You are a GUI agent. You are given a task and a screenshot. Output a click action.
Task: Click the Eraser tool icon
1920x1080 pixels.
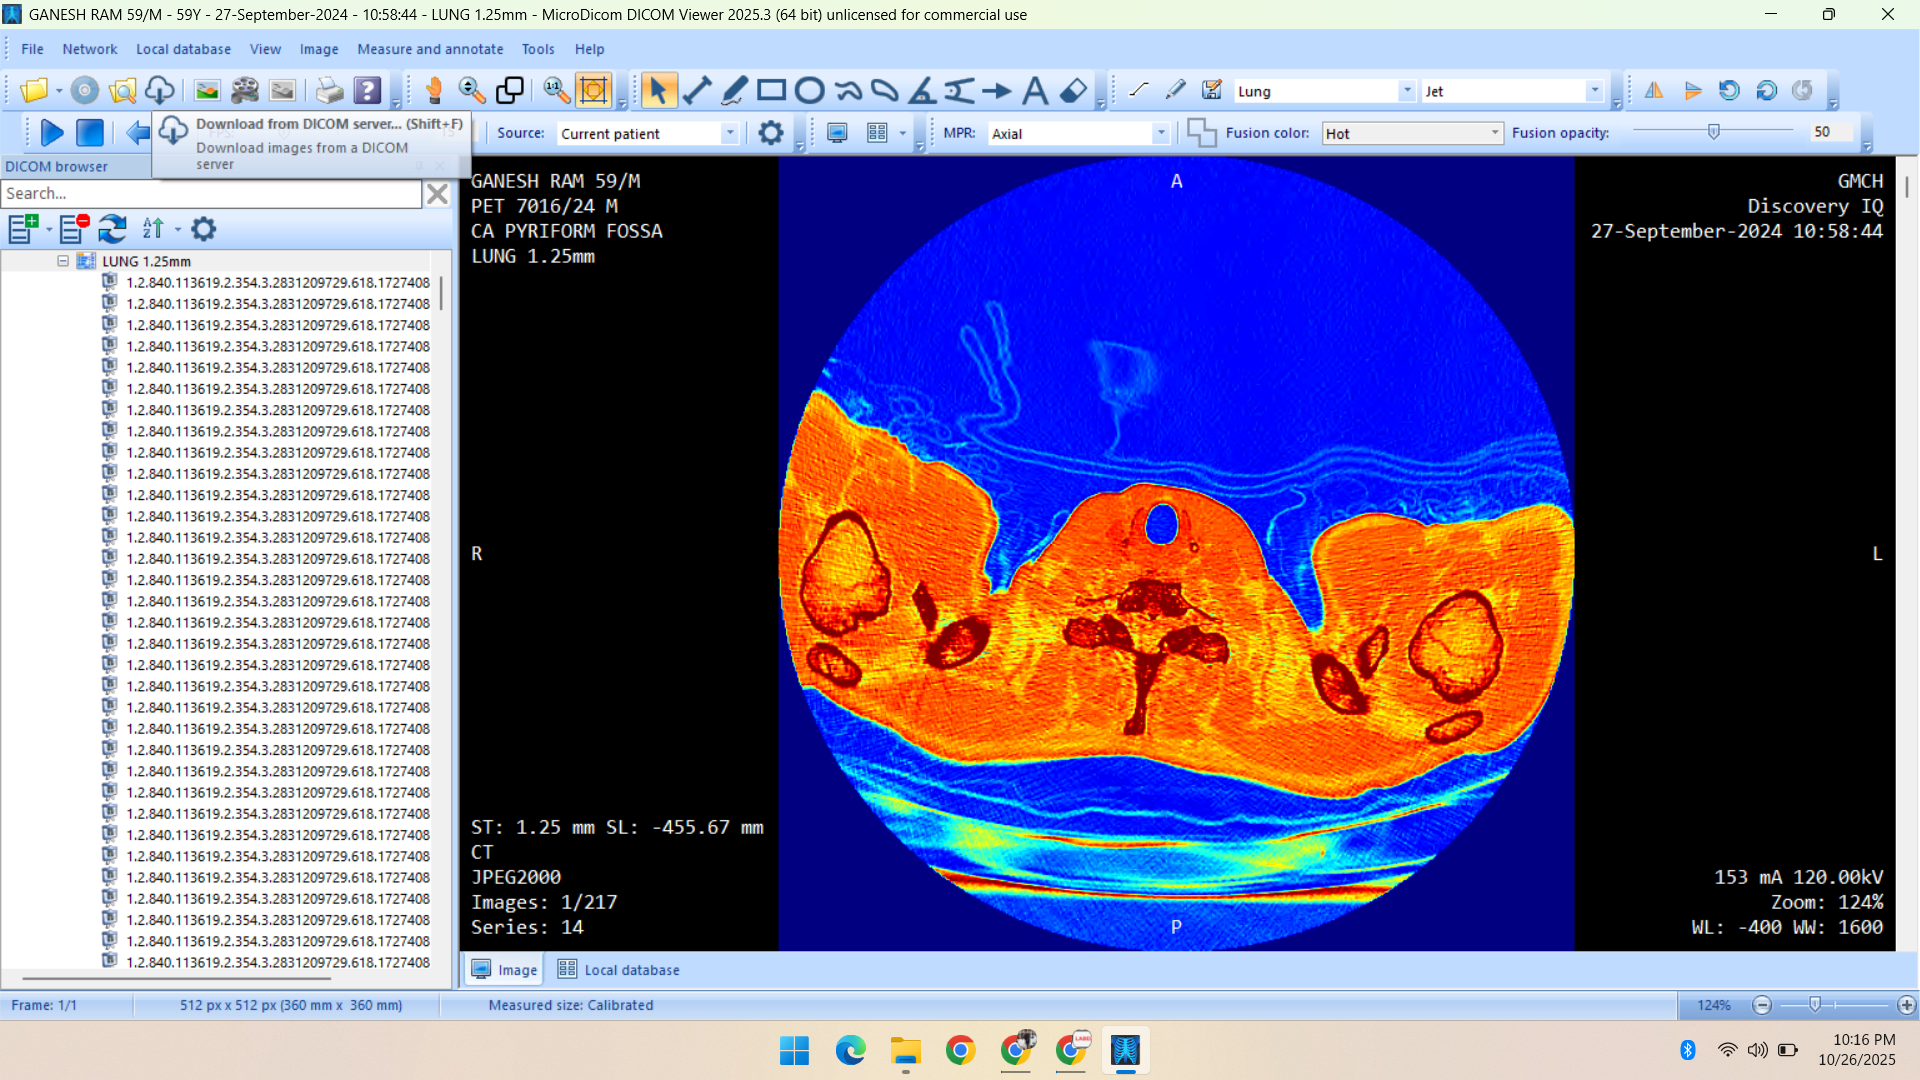coord(1073,91)
